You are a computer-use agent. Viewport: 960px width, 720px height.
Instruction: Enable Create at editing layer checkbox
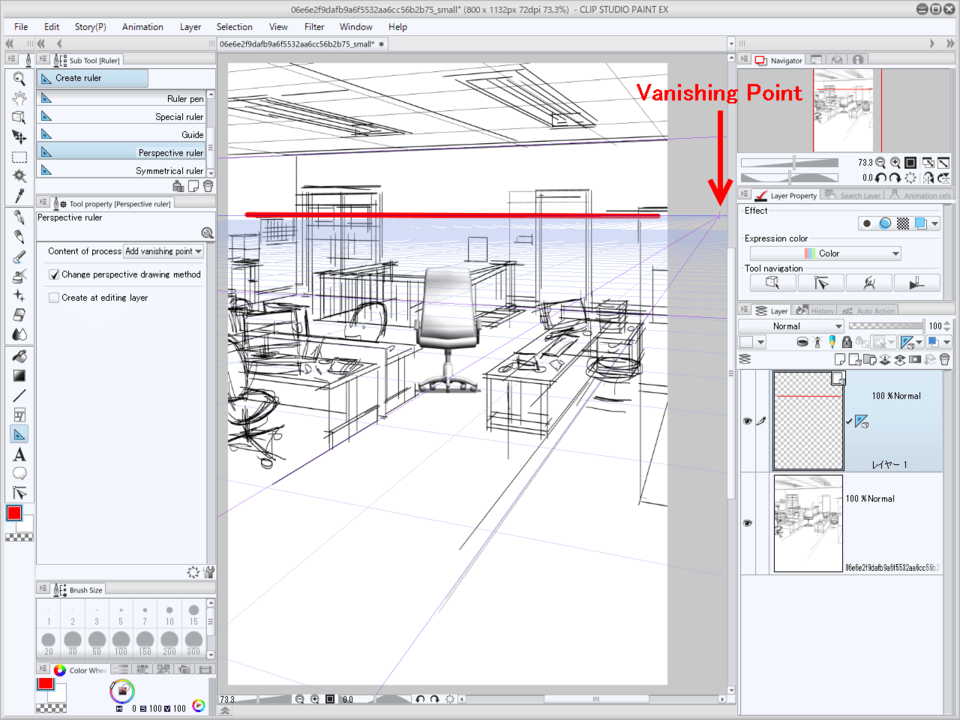pyautogui.click(x=55, y=298)
